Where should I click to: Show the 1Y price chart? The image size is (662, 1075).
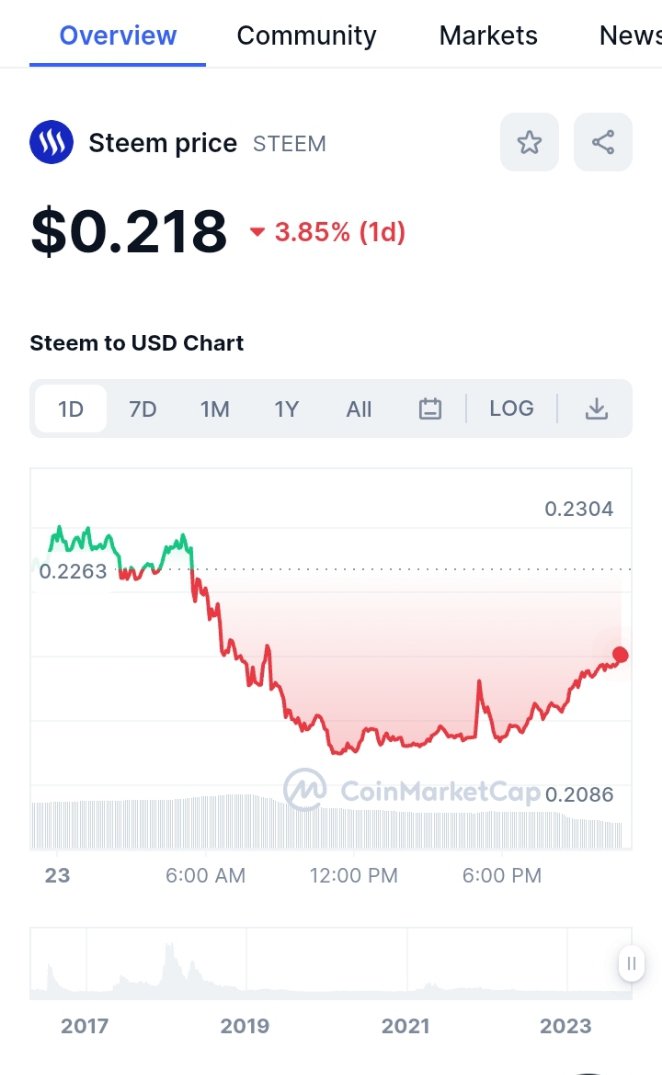tap(286, 409)
